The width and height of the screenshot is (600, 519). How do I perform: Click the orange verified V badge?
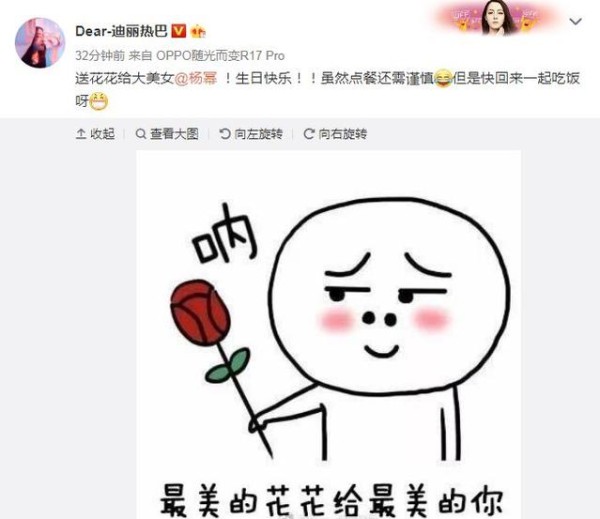(178, 31)
